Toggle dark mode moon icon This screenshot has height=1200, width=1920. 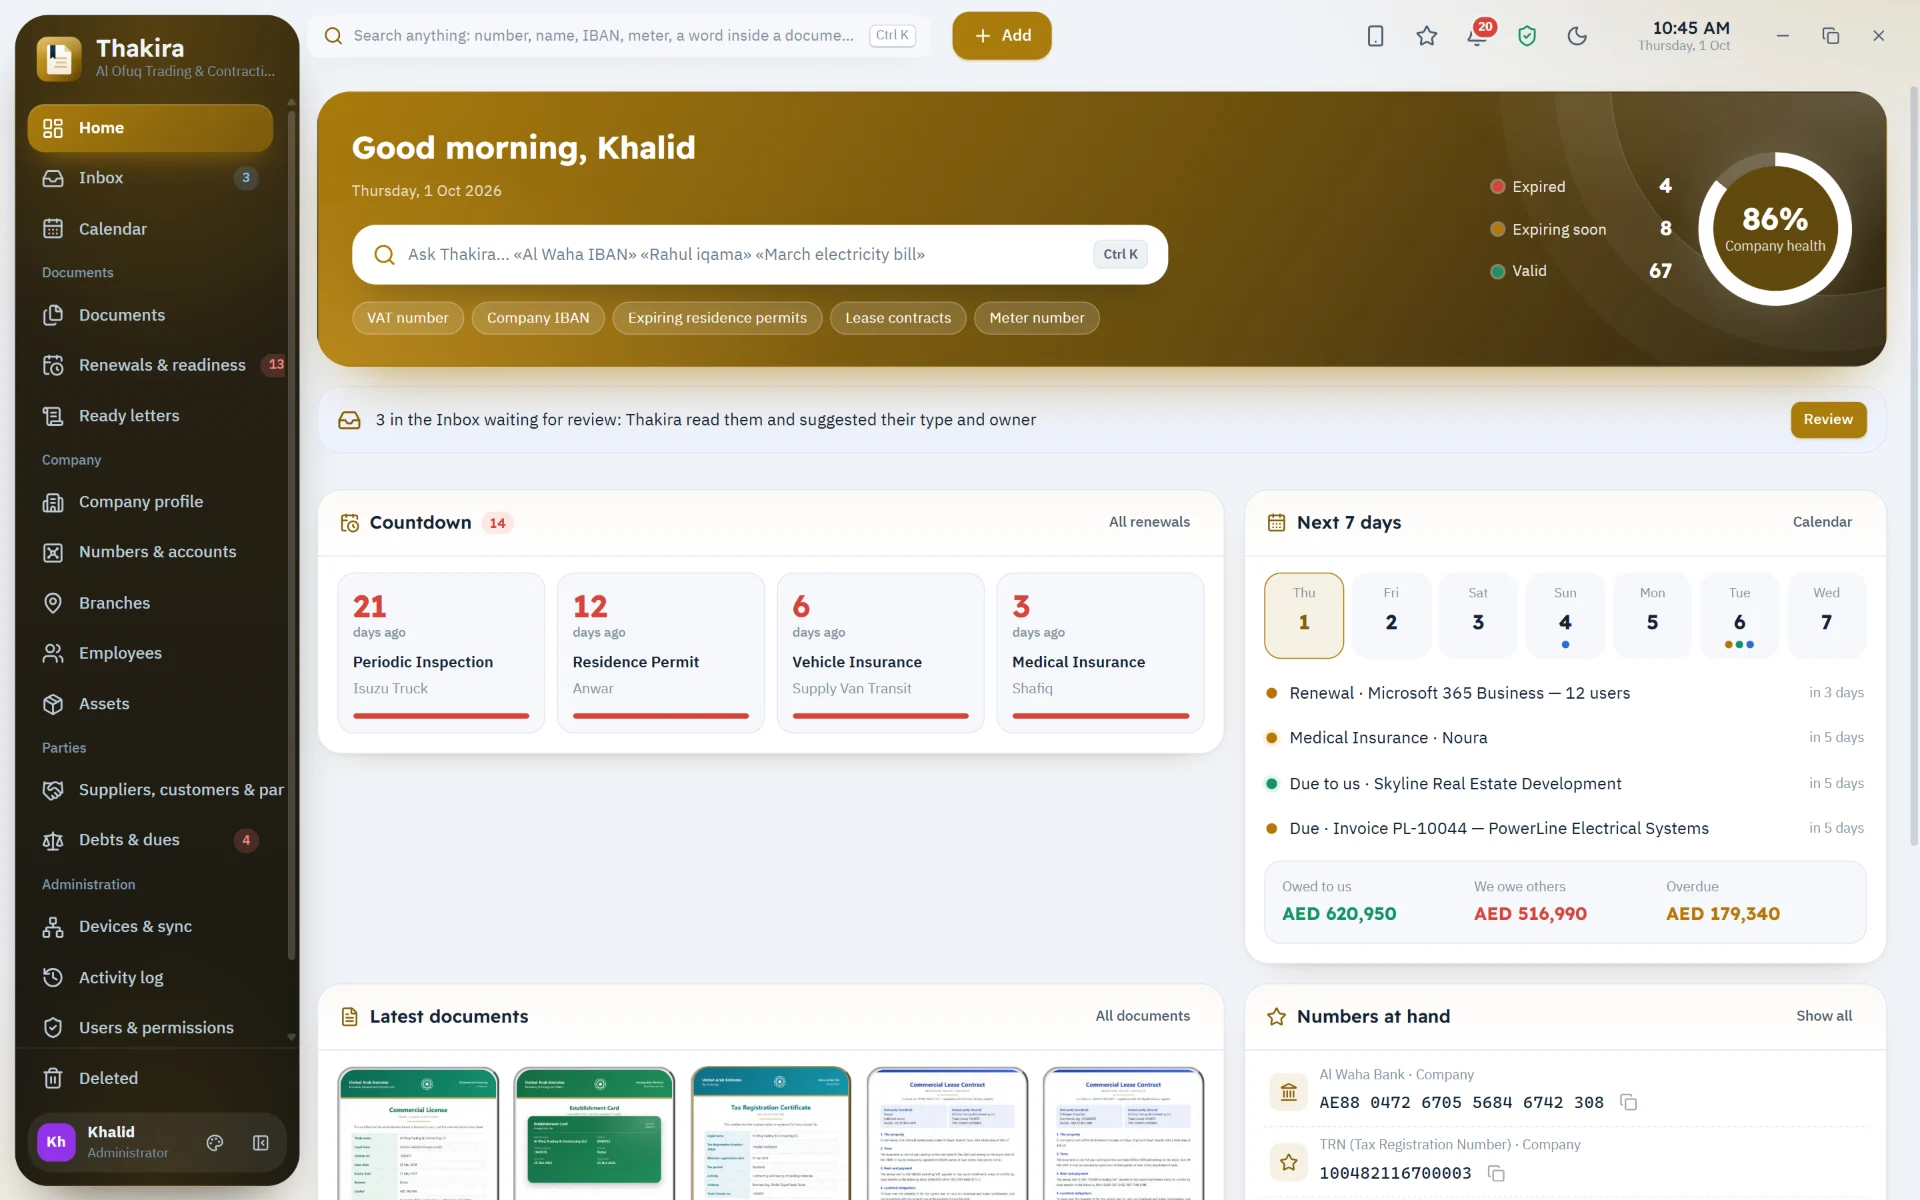coord(1577,36)
